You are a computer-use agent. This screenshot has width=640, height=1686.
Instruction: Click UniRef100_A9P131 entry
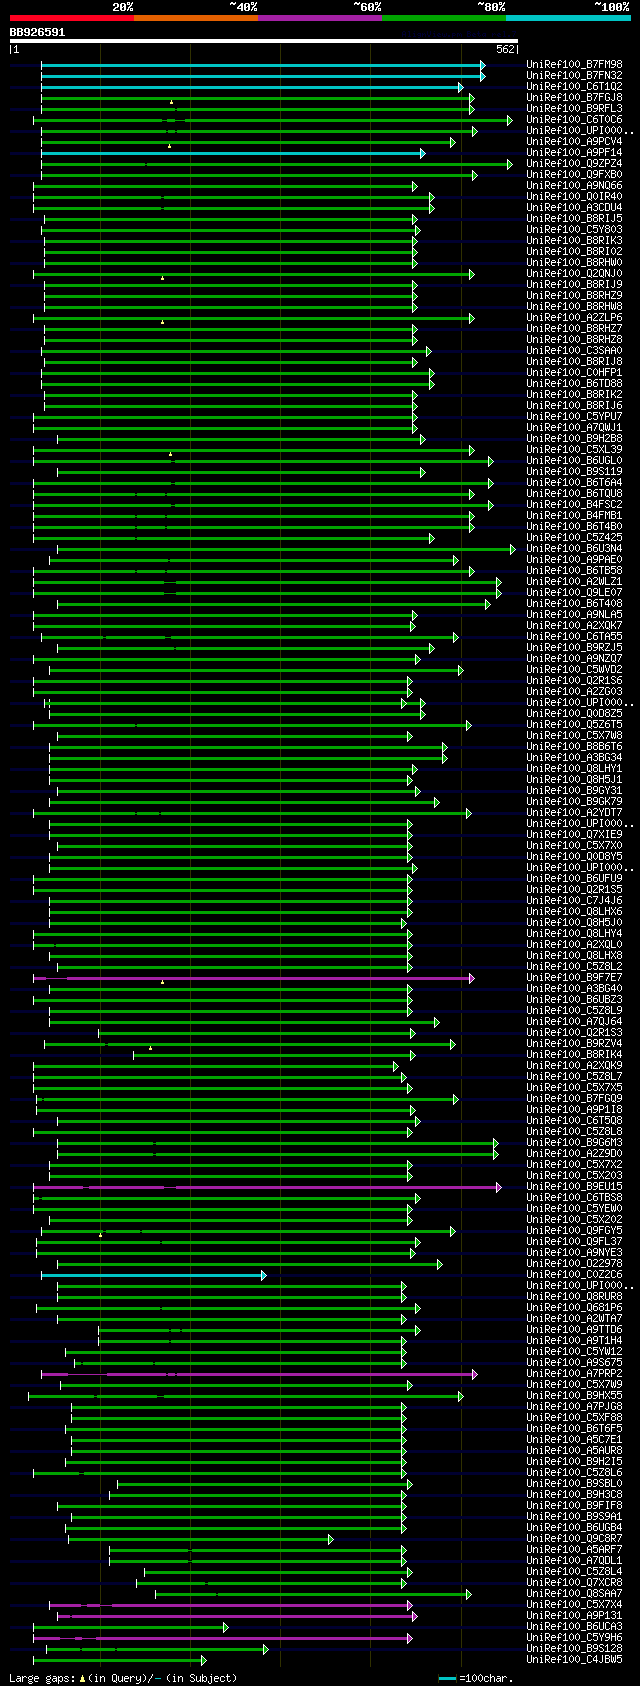click(x=574, y=1616)
